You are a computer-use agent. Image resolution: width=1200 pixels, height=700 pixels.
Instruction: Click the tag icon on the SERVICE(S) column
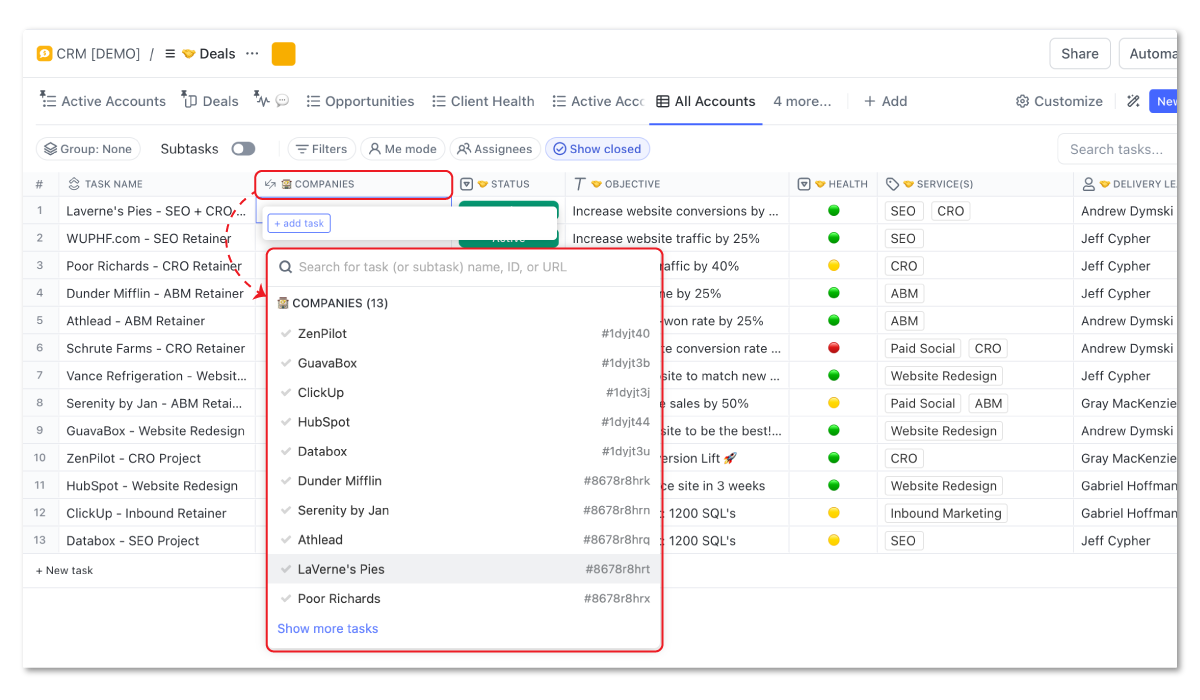893,184
